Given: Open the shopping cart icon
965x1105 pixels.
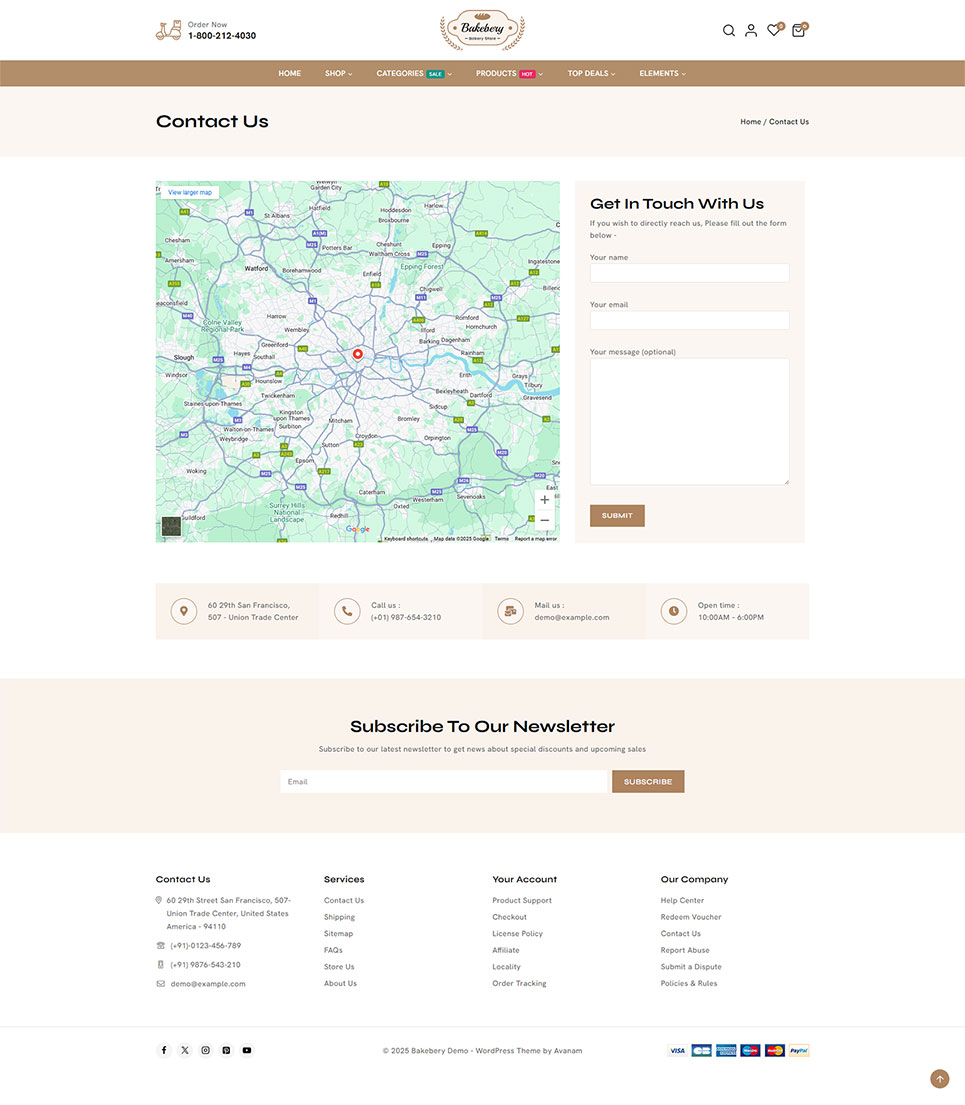Looking at the screenshot, I should point(798,31).
